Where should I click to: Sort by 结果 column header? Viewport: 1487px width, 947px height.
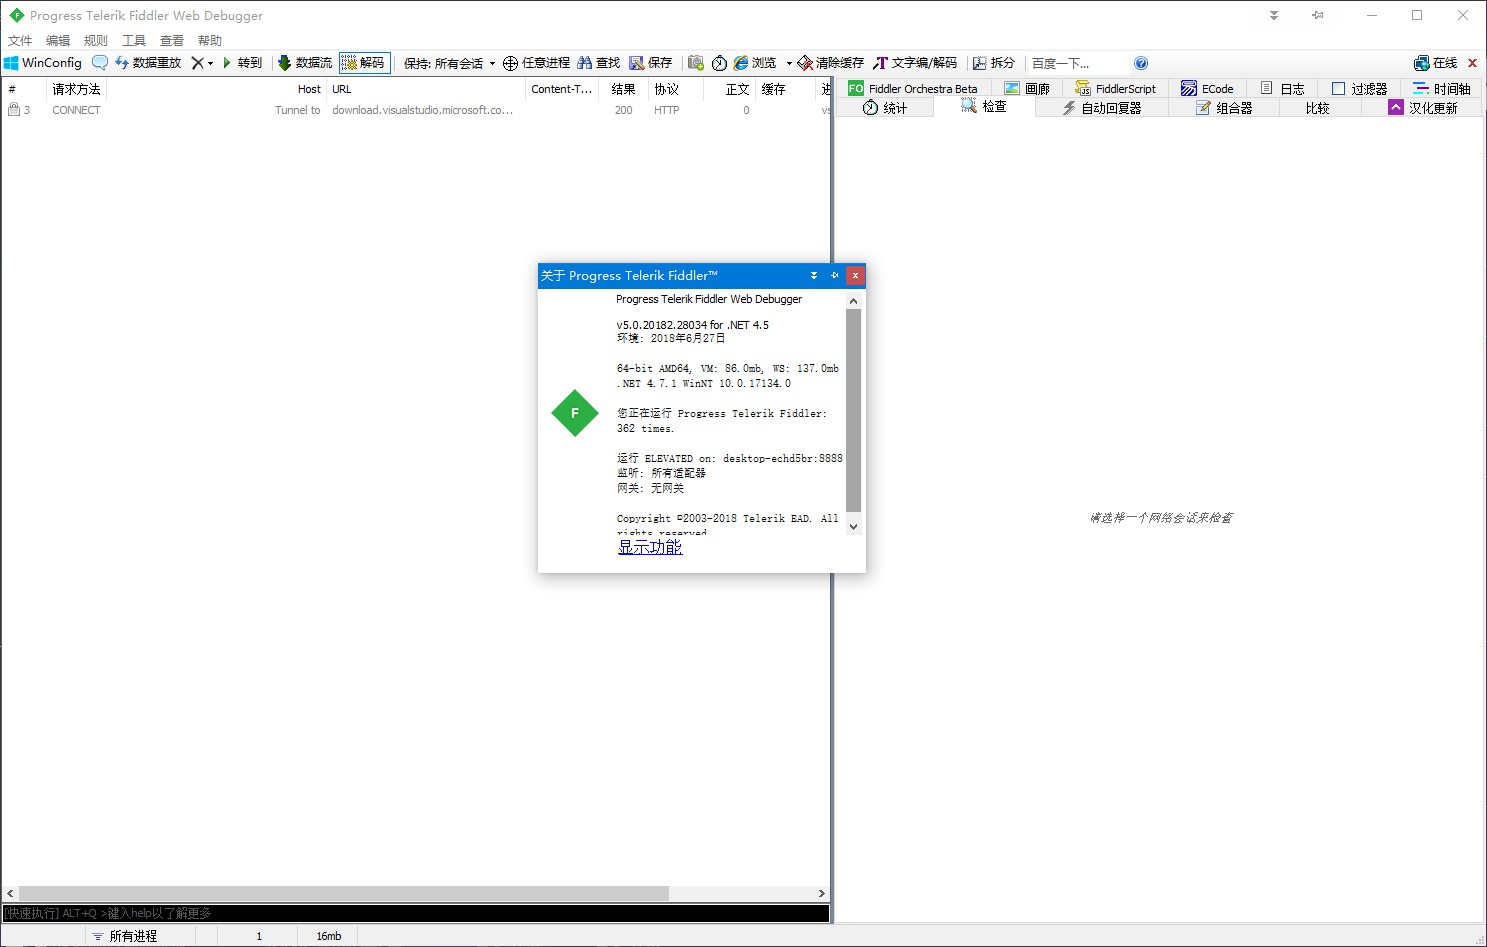[624, 89]
